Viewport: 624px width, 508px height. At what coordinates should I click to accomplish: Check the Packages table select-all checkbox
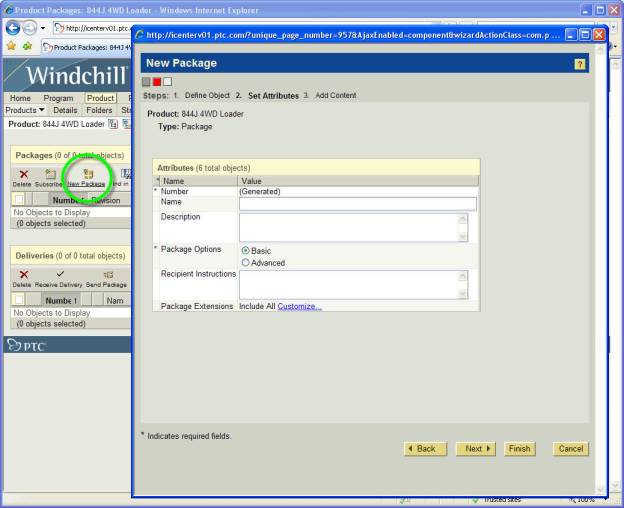point(19,199)
